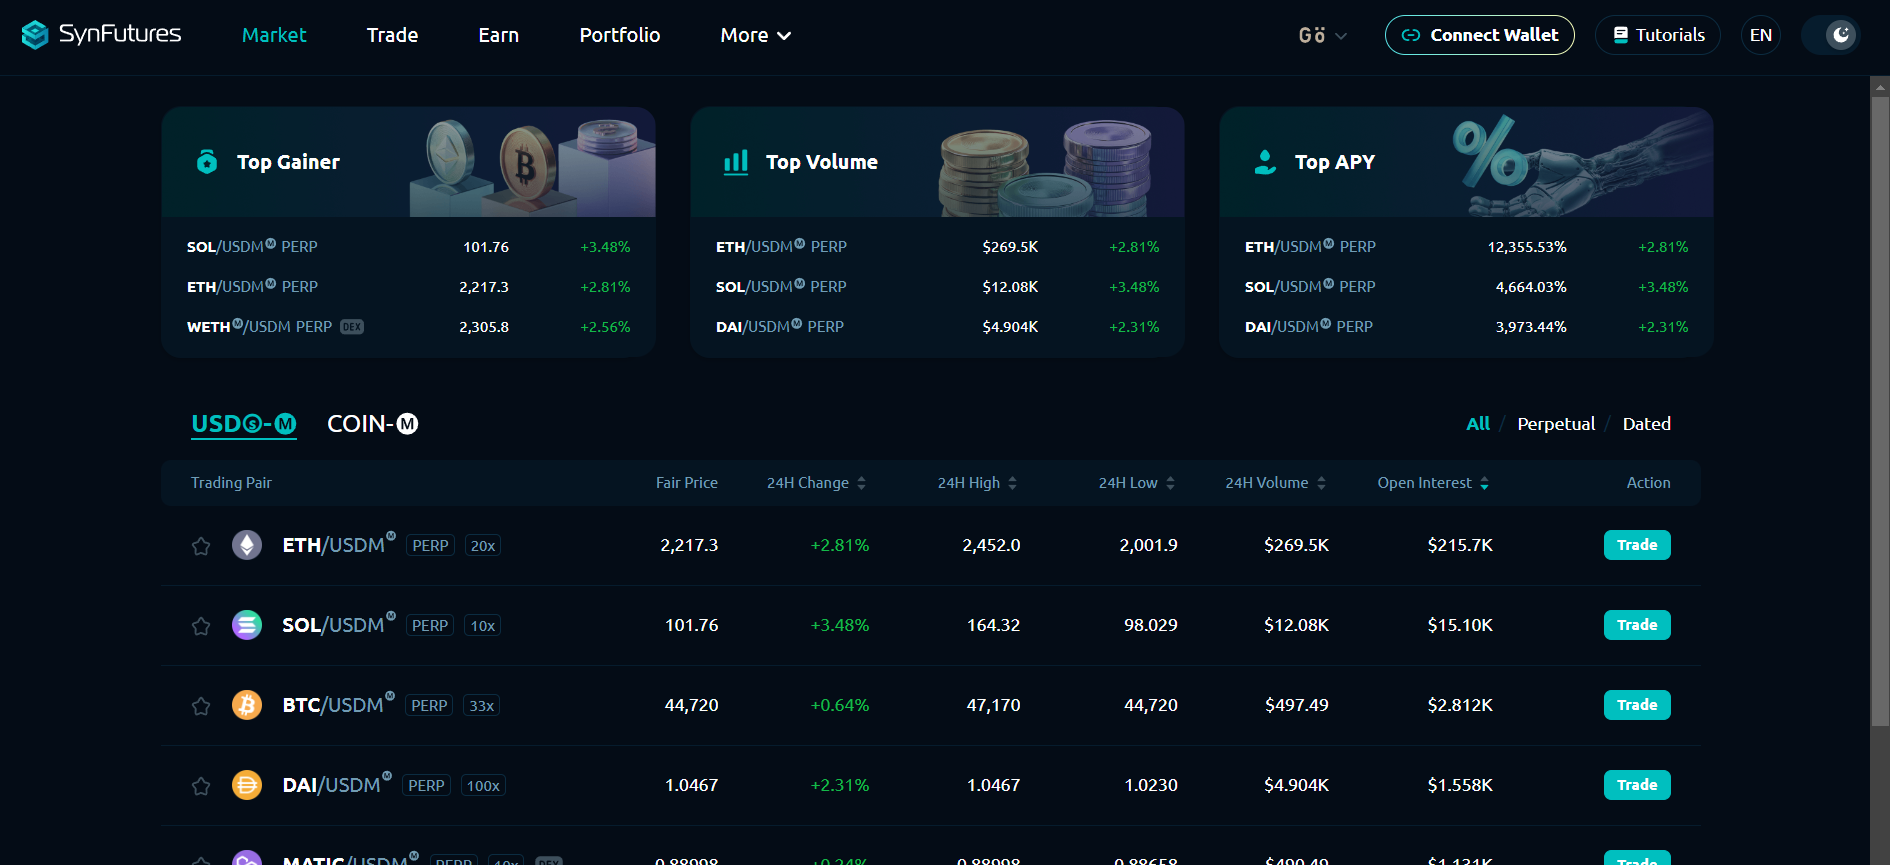Click the Connect Wallet button
Image resolution: width=1890 pixels, height=865 pixels.
(1480, 35)
